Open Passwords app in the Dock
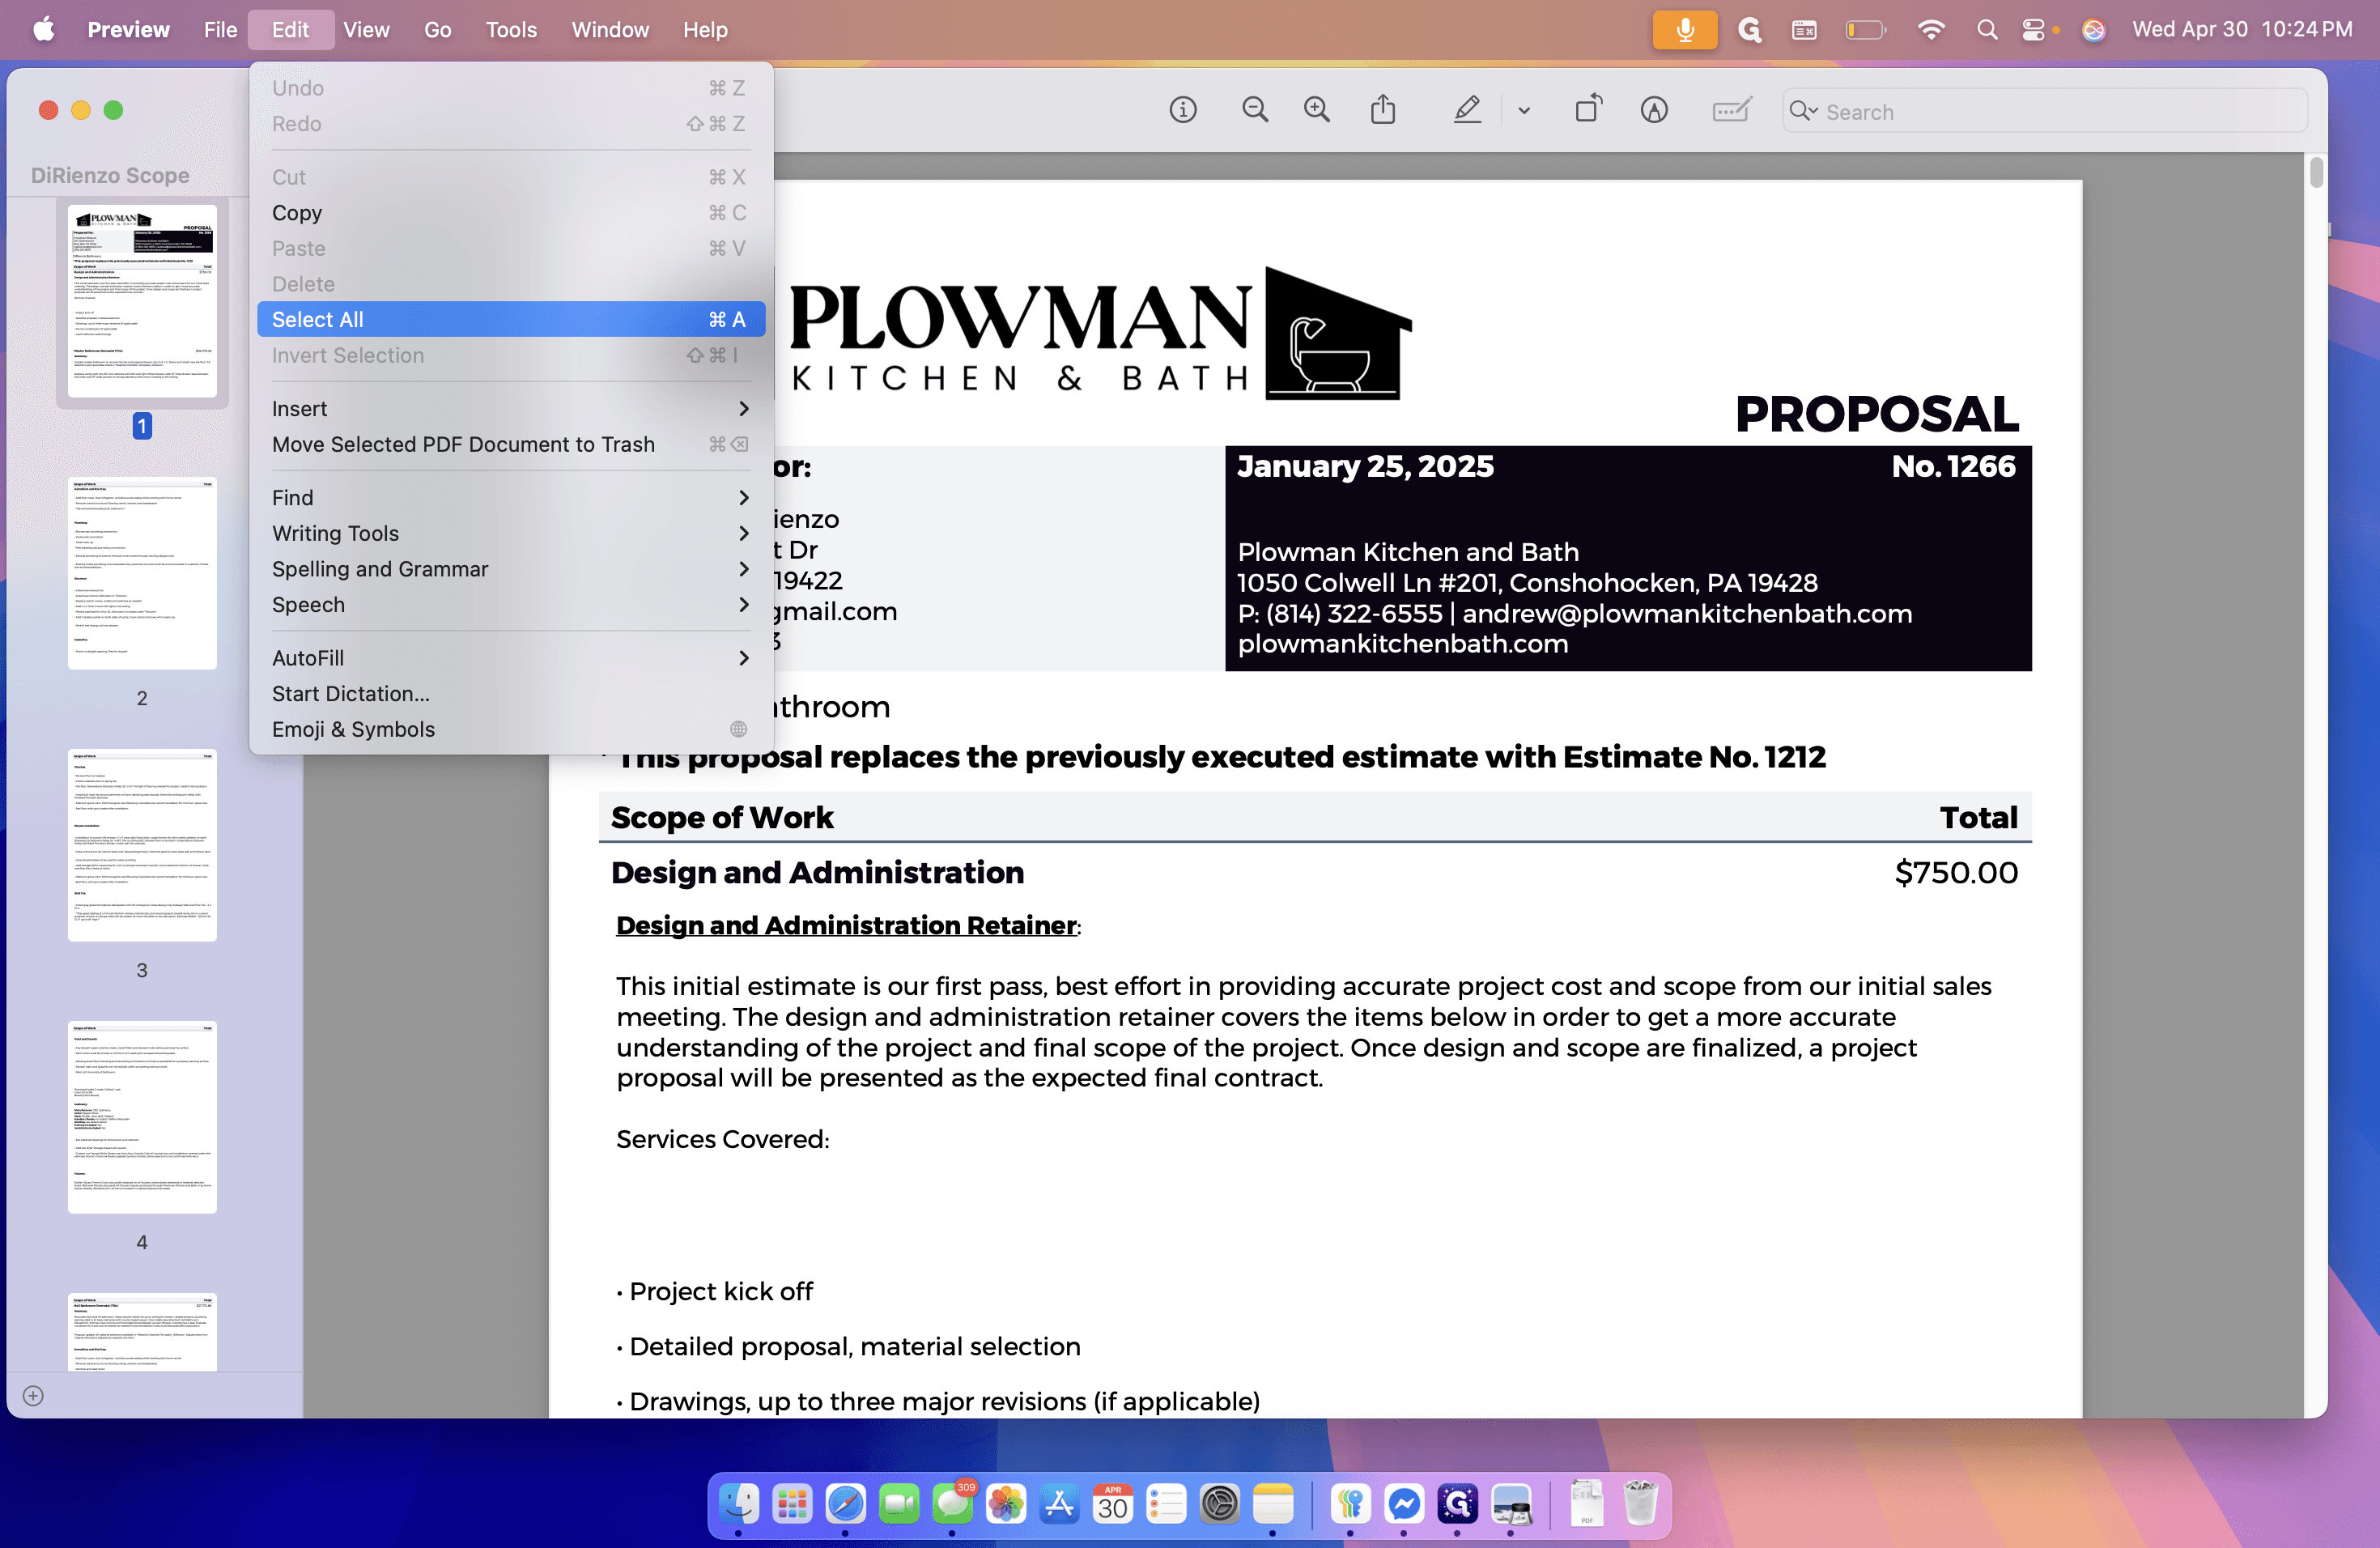 point(1350,1503)
